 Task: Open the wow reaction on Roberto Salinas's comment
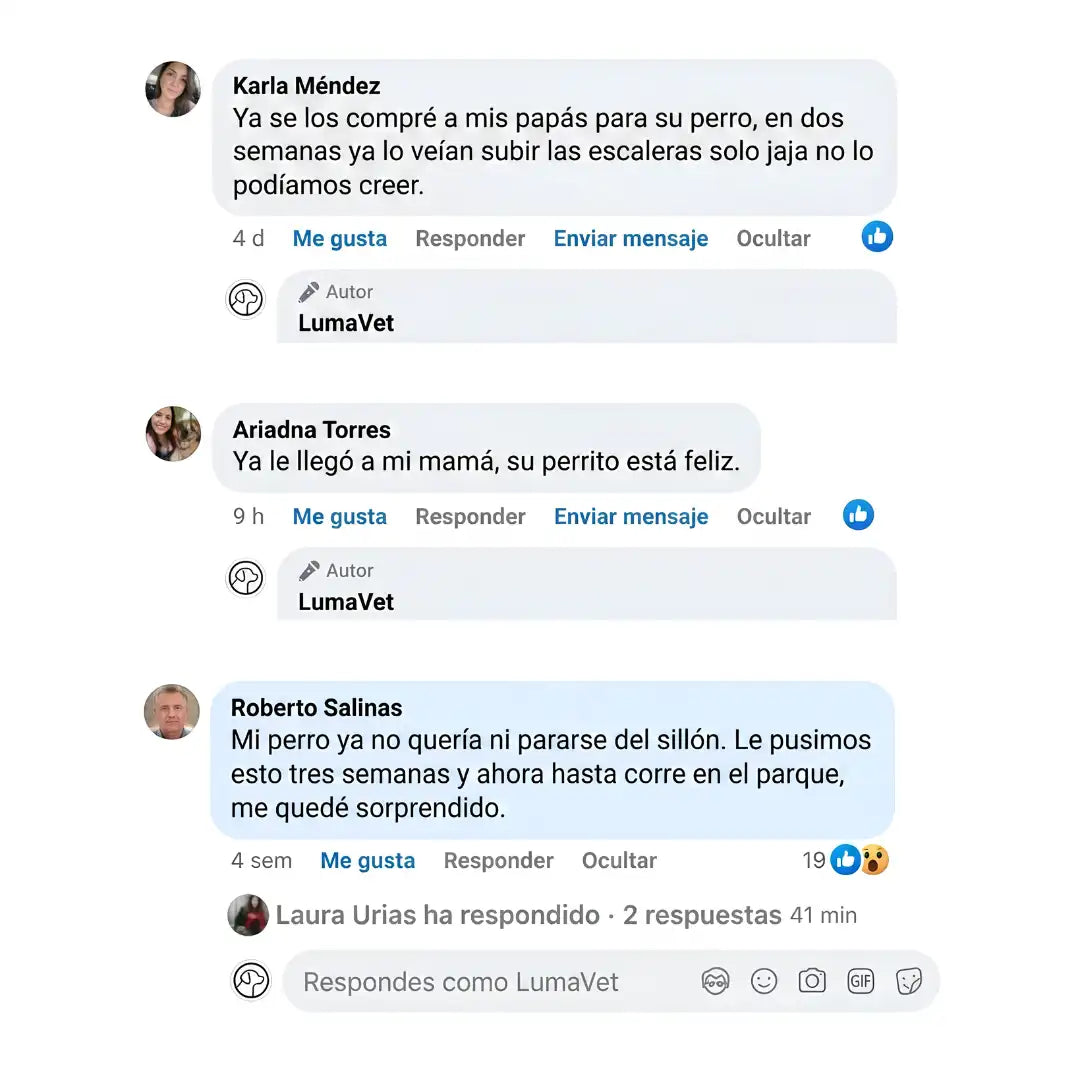875,860
